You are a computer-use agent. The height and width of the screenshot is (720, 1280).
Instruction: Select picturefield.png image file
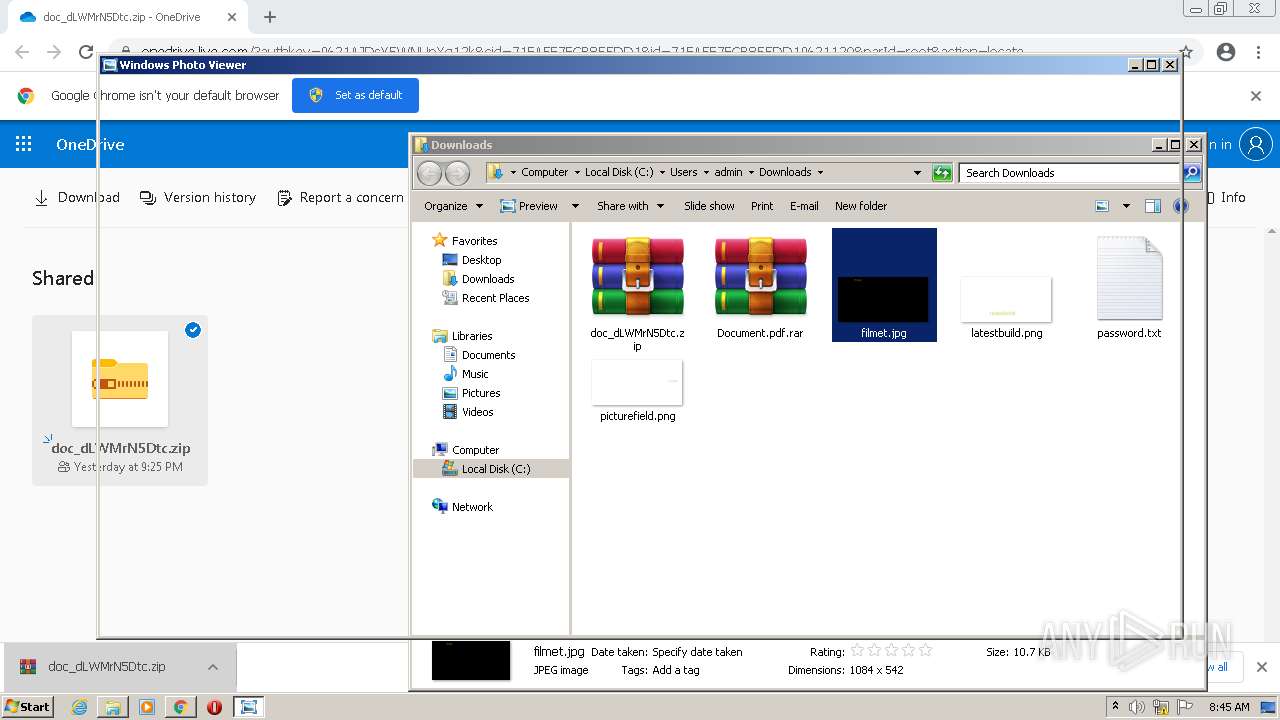point(637,390)
